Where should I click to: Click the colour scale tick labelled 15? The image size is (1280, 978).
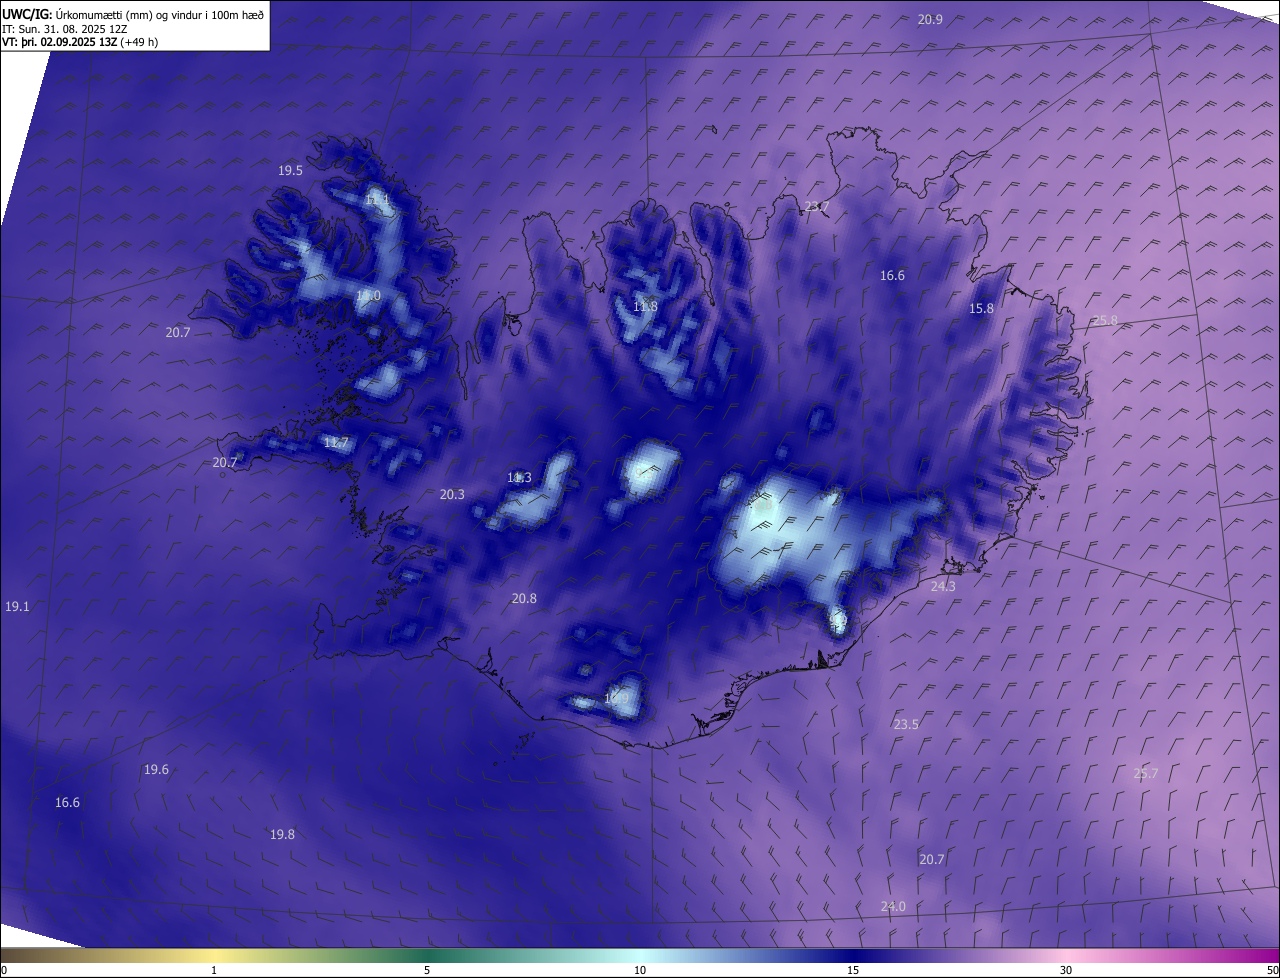(853, 970)
